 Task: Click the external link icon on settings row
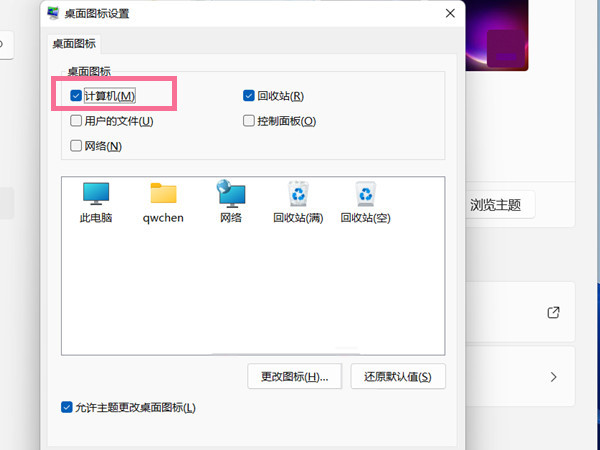pos(553,313)
